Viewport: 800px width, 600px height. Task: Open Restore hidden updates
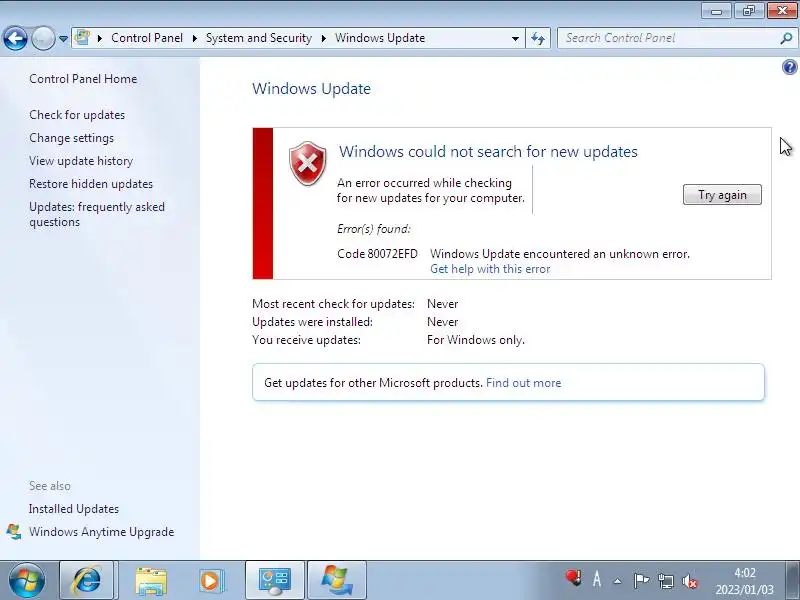(x=91, y=184)
